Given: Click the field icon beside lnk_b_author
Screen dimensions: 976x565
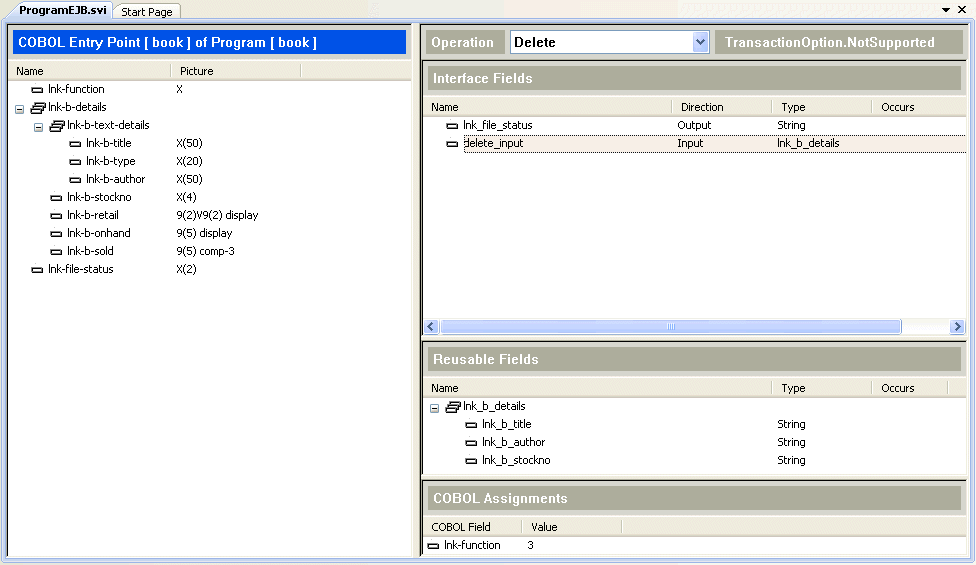Looking at the screenshot, I should point(471,443).
